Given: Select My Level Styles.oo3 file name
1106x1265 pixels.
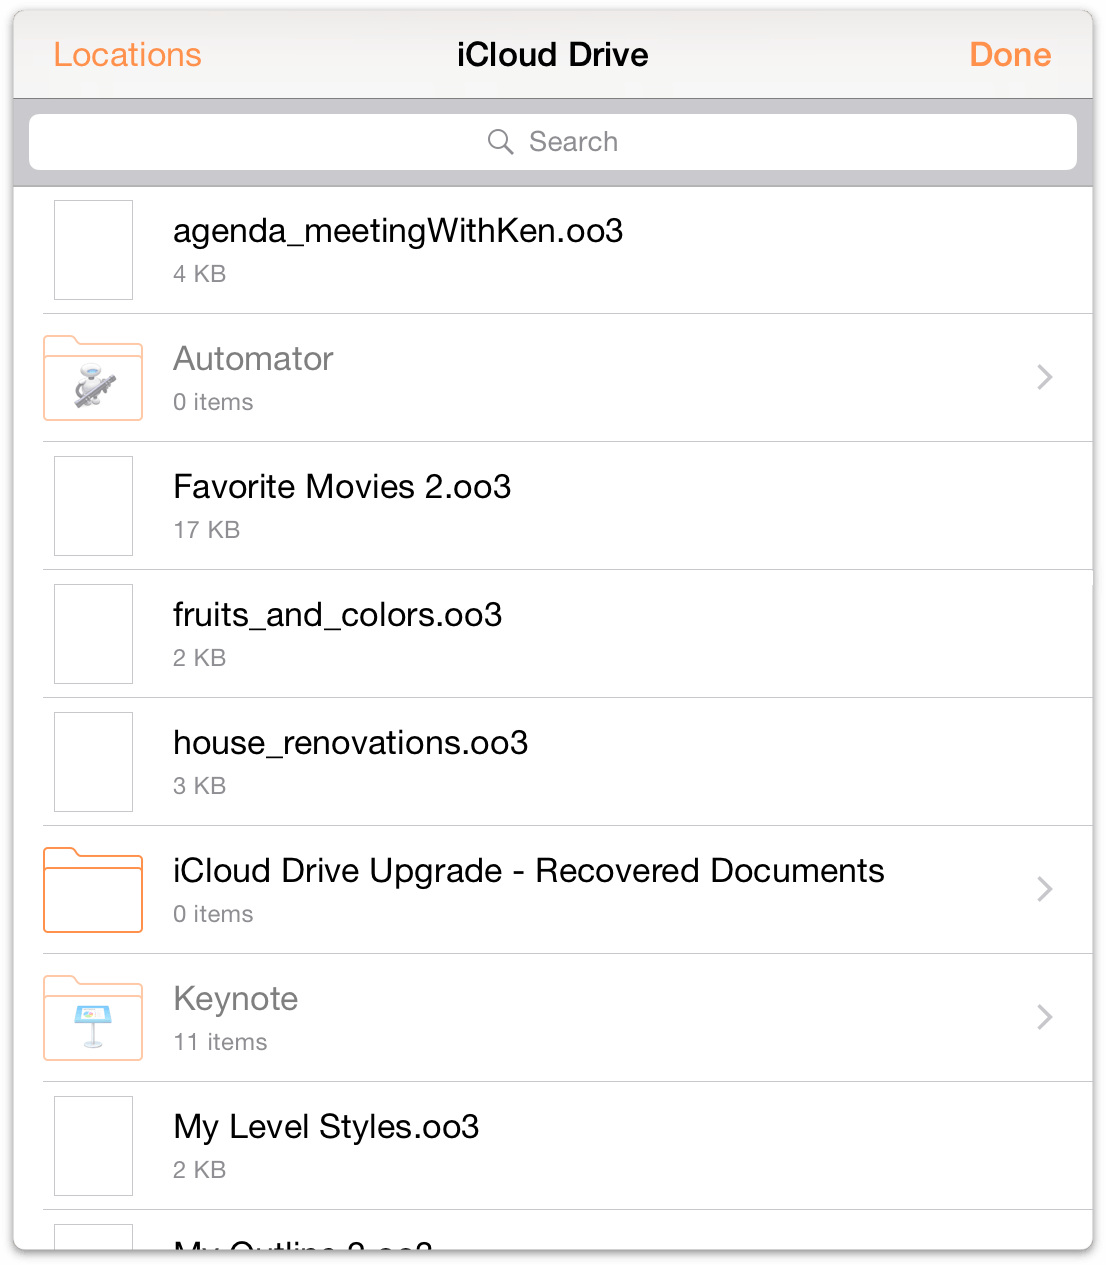Looking at the screenshot, I should [326, 1128].
